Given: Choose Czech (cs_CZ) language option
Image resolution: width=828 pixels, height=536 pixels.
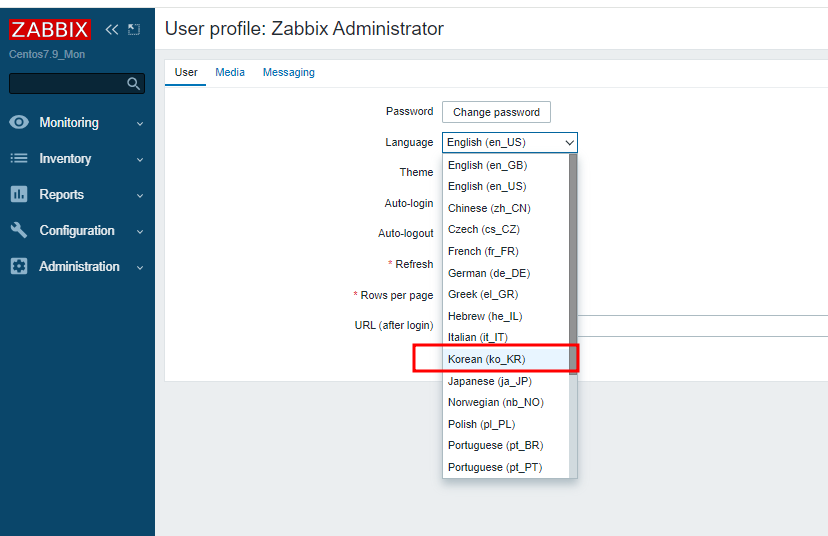Looking at the screenshot, I should [506, 229].
